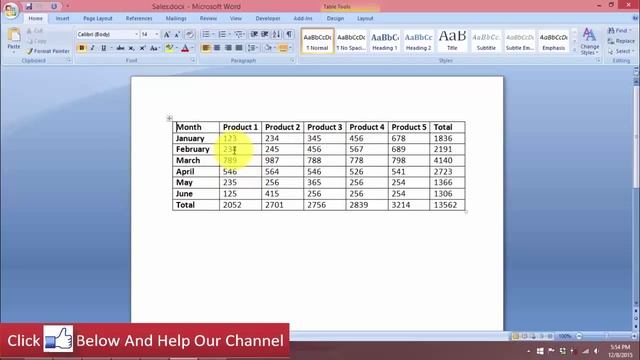The image size is (640, 360).
Task: Toggle Center alignment
Action: coord(217,48)
